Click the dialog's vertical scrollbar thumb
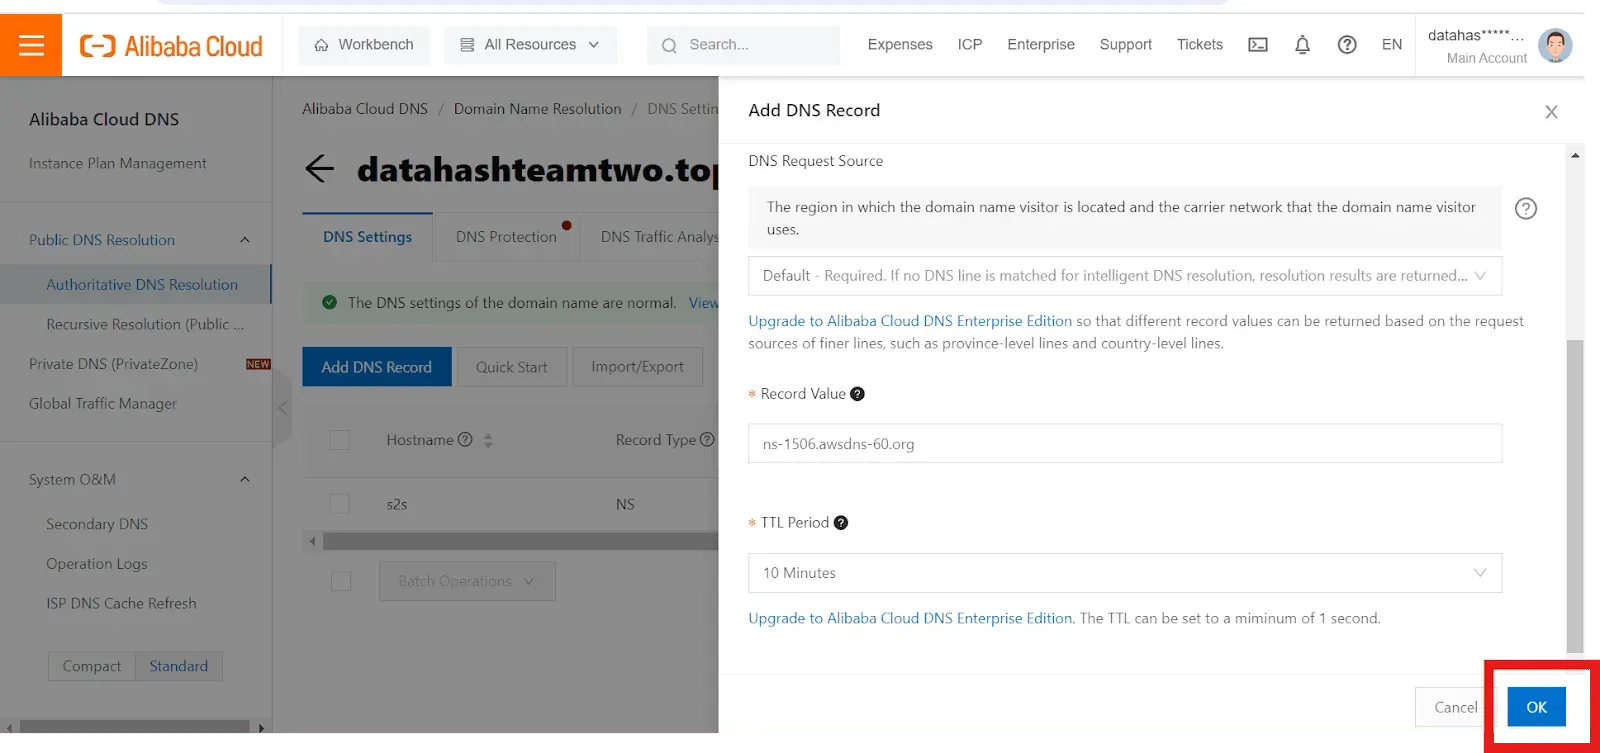The height and width of the screenshot is (753, 1600). pyautogui.click(x=1575, y=497)
